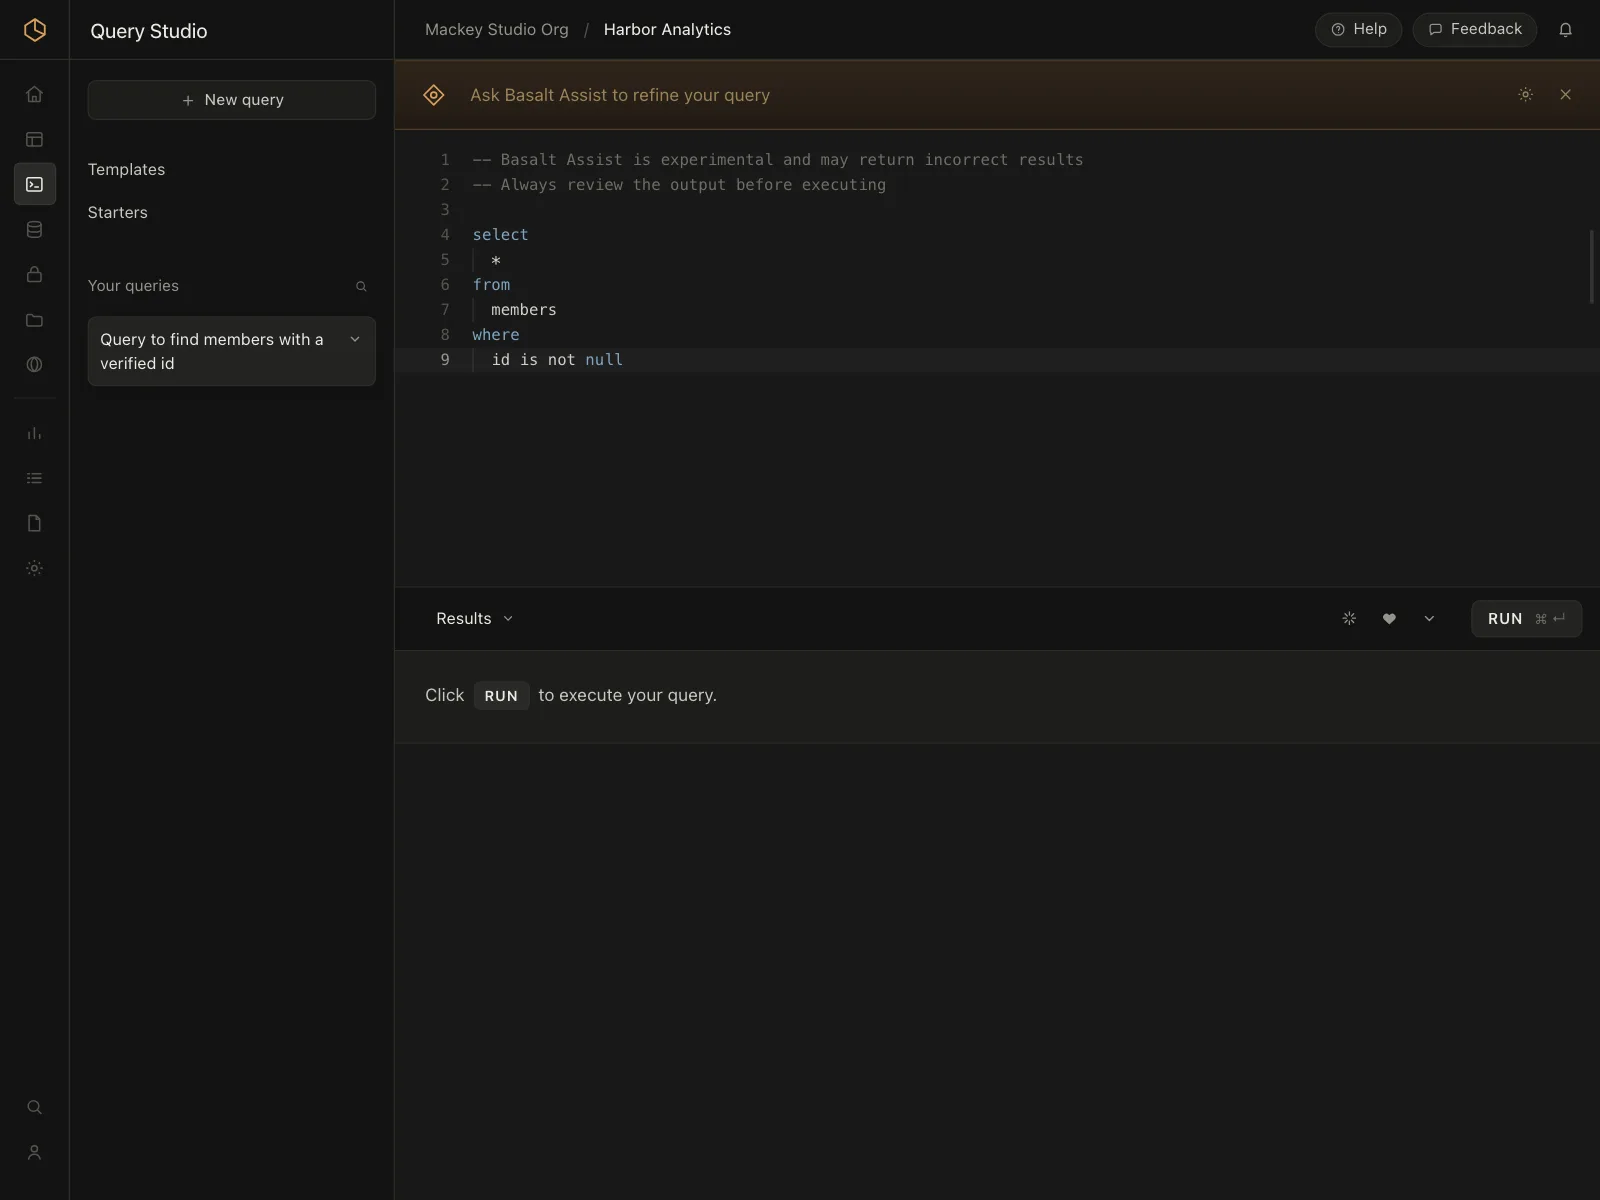Open Starters section
Screen dimensions: 1600x1200
118,213
